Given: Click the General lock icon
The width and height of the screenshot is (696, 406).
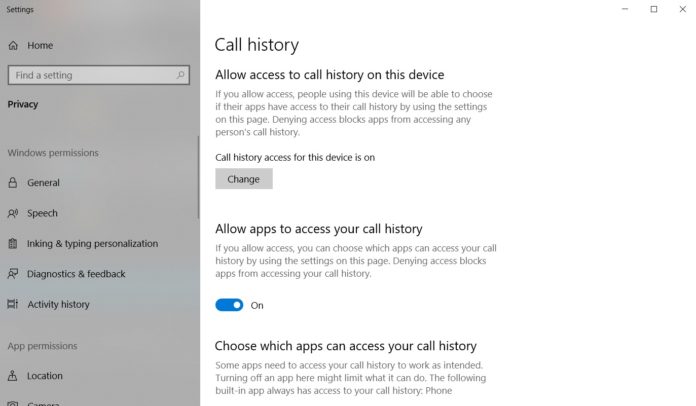Looking at the screenshot, I should 13,182.
